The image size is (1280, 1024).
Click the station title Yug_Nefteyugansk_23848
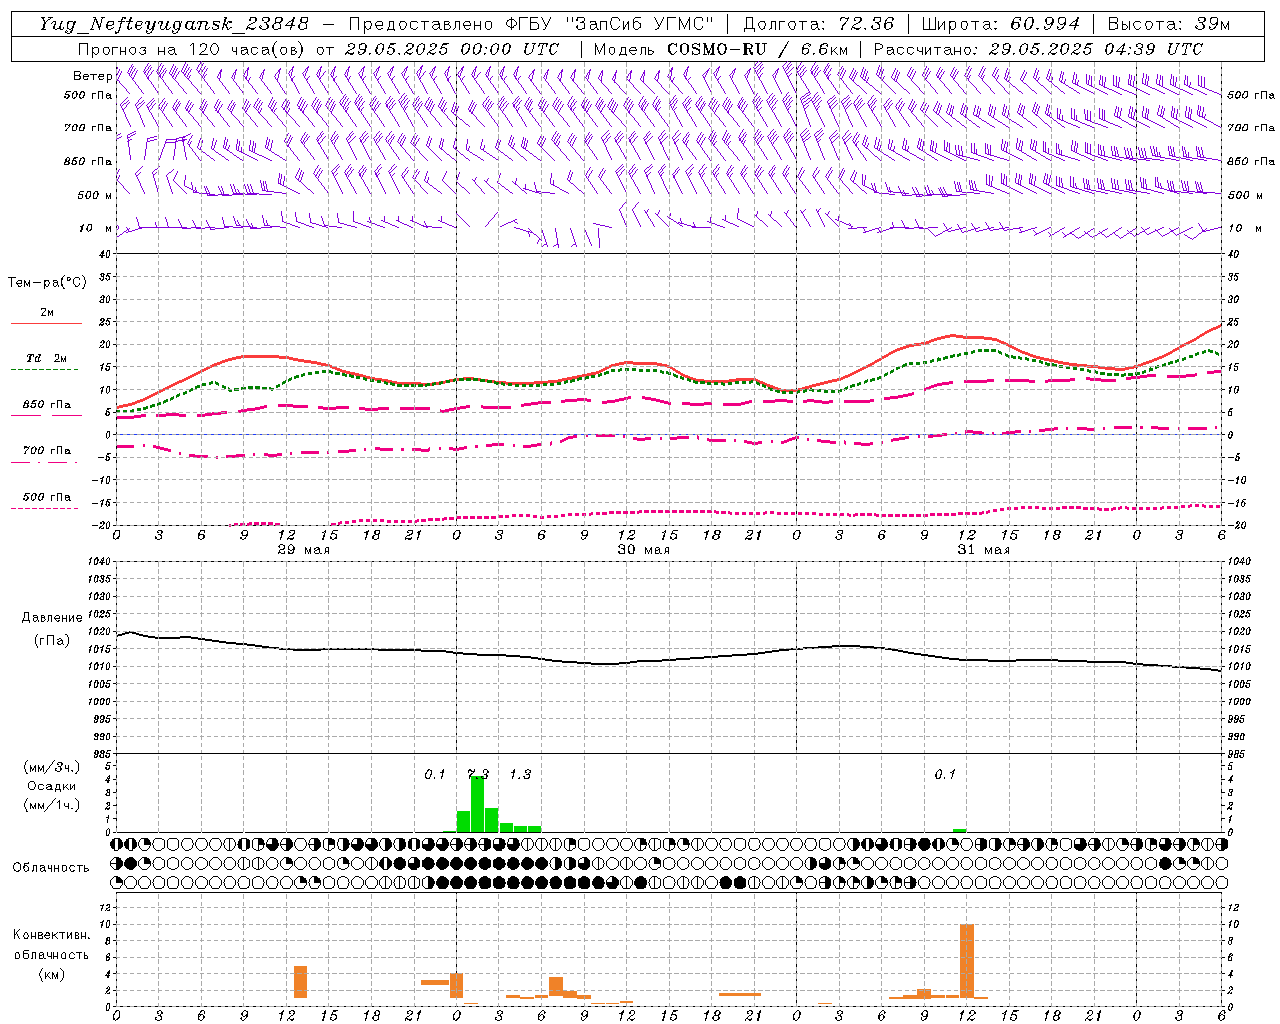[x=174, y=24]
